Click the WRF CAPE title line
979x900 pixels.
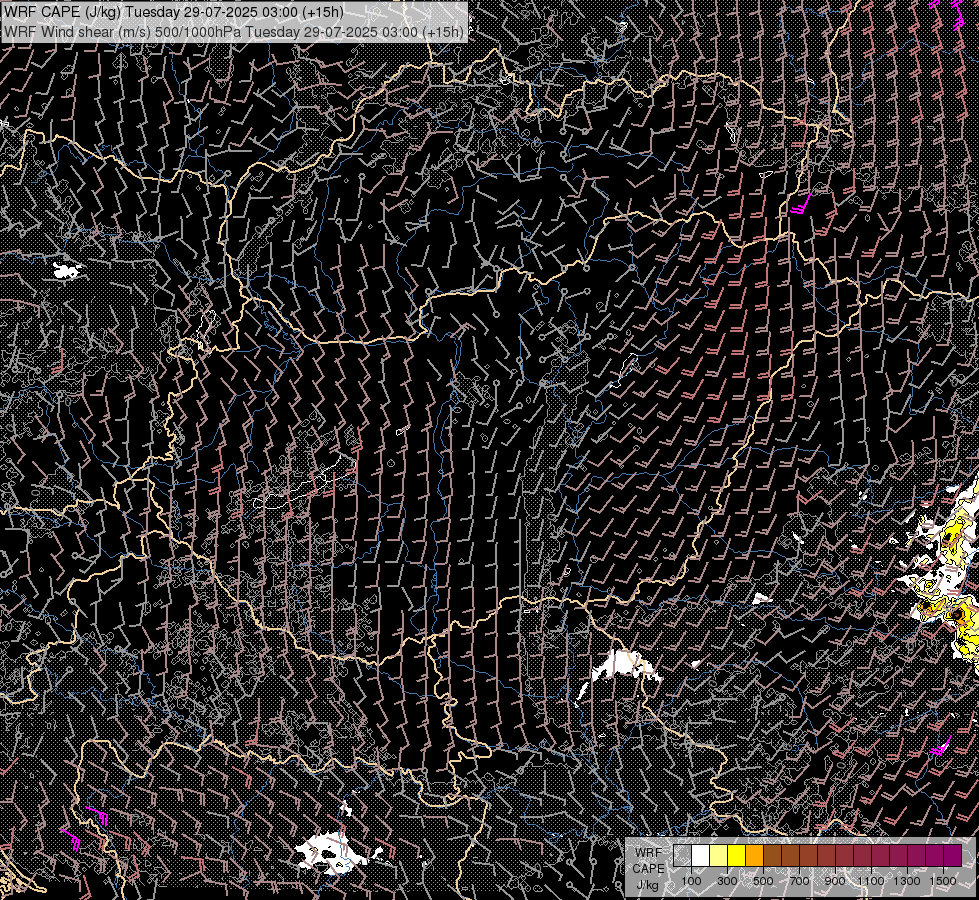tap(173, 12)
